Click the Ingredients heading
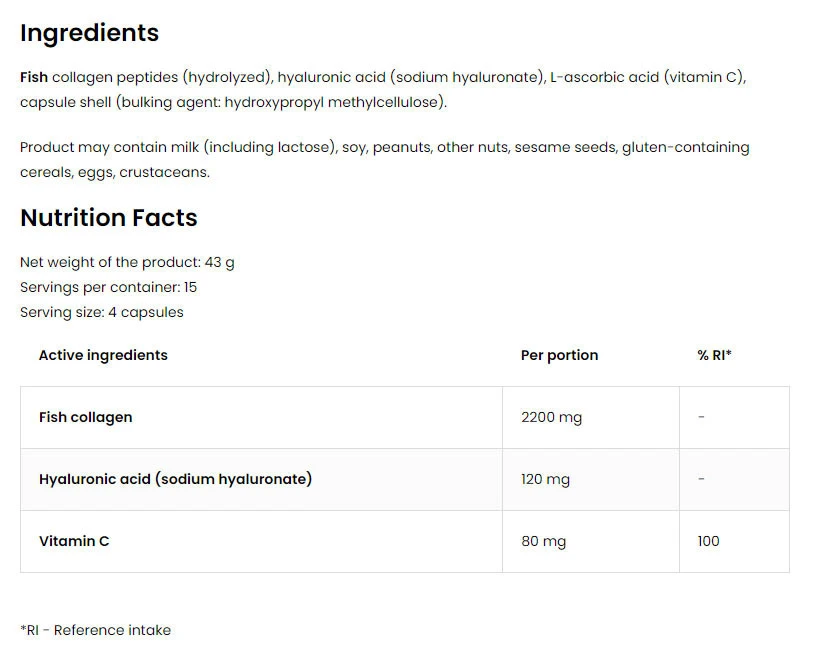Image resolution: width=817 pixels, height=667 pixels. [89, 33]
